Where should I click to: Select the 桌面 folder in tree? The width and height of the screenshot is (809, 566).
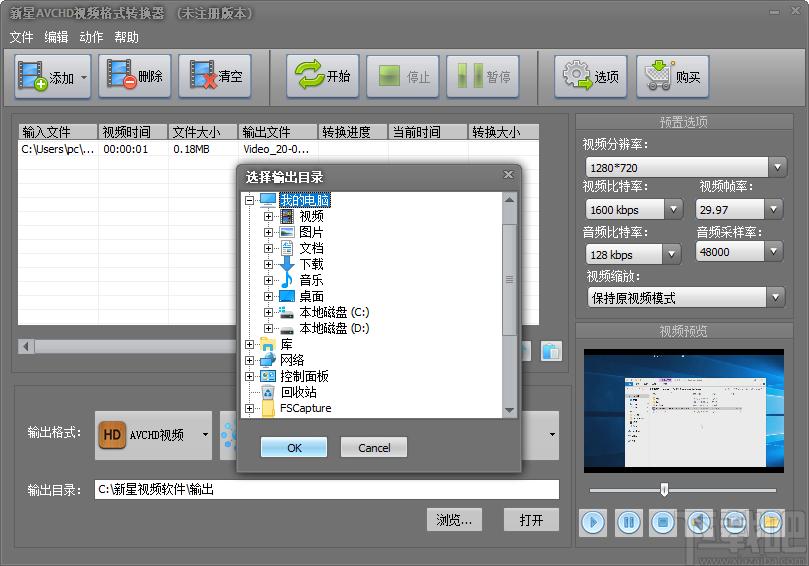point(312,296)
